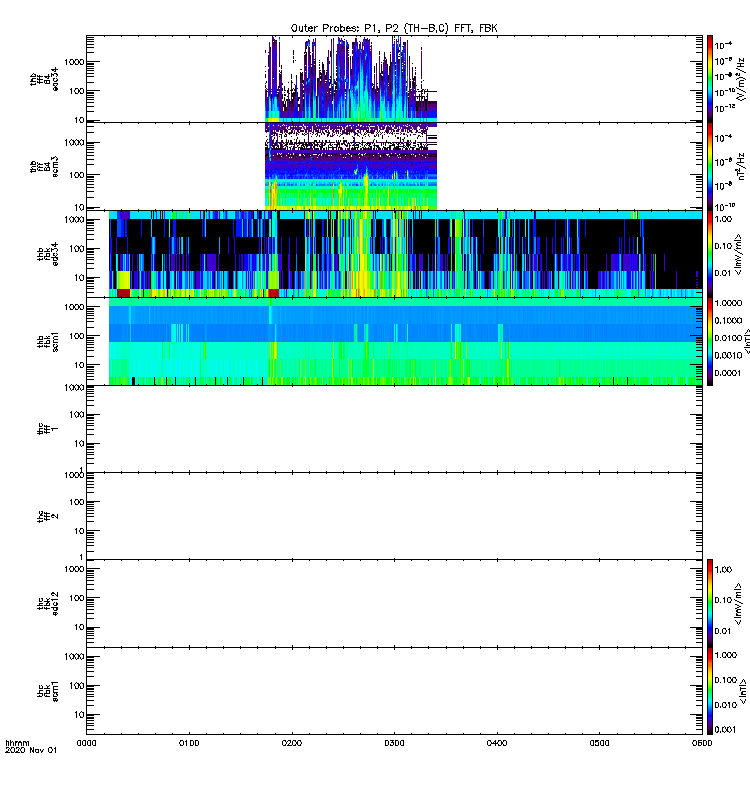
Task: Click the thb fff scm3 spectrogram data
Action: [x=351, y=166]
